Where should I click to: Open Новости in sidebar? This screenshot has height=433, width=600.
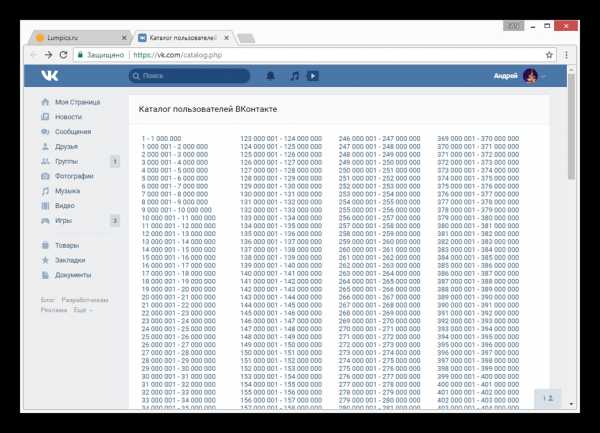(68, 117)
